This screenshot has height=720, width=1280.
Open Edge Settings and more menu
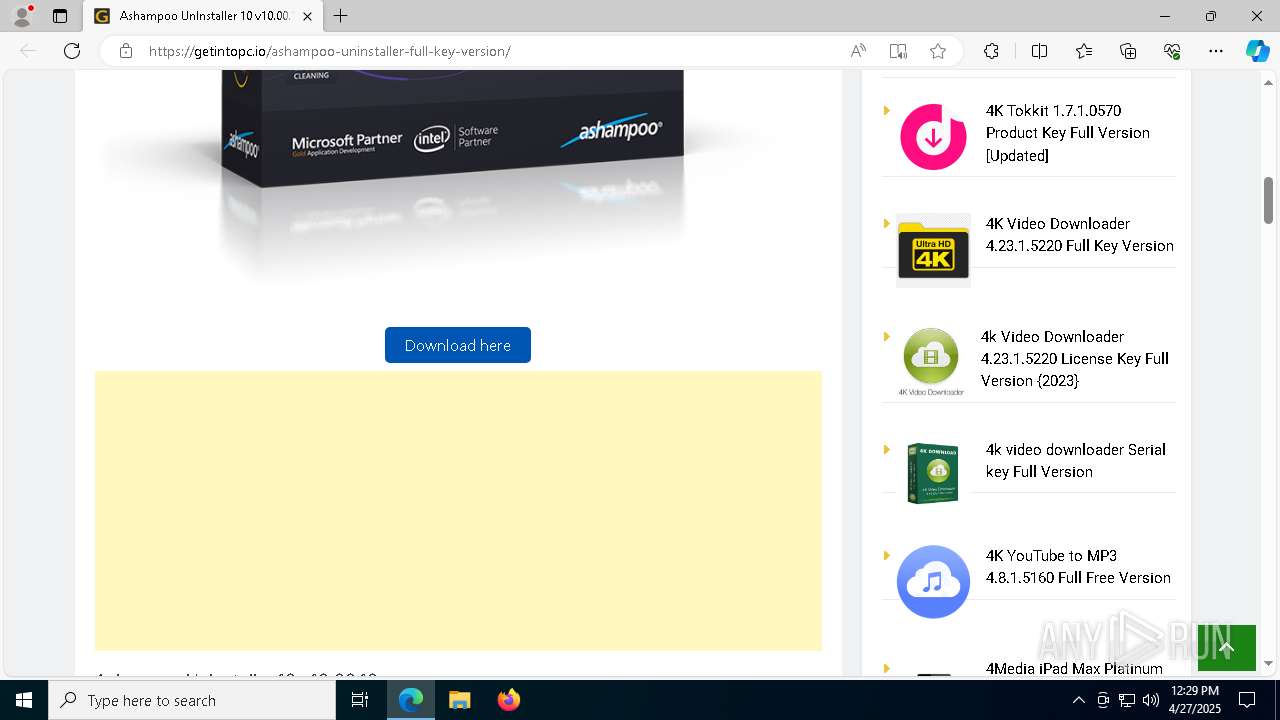[x=1216, y=51]
